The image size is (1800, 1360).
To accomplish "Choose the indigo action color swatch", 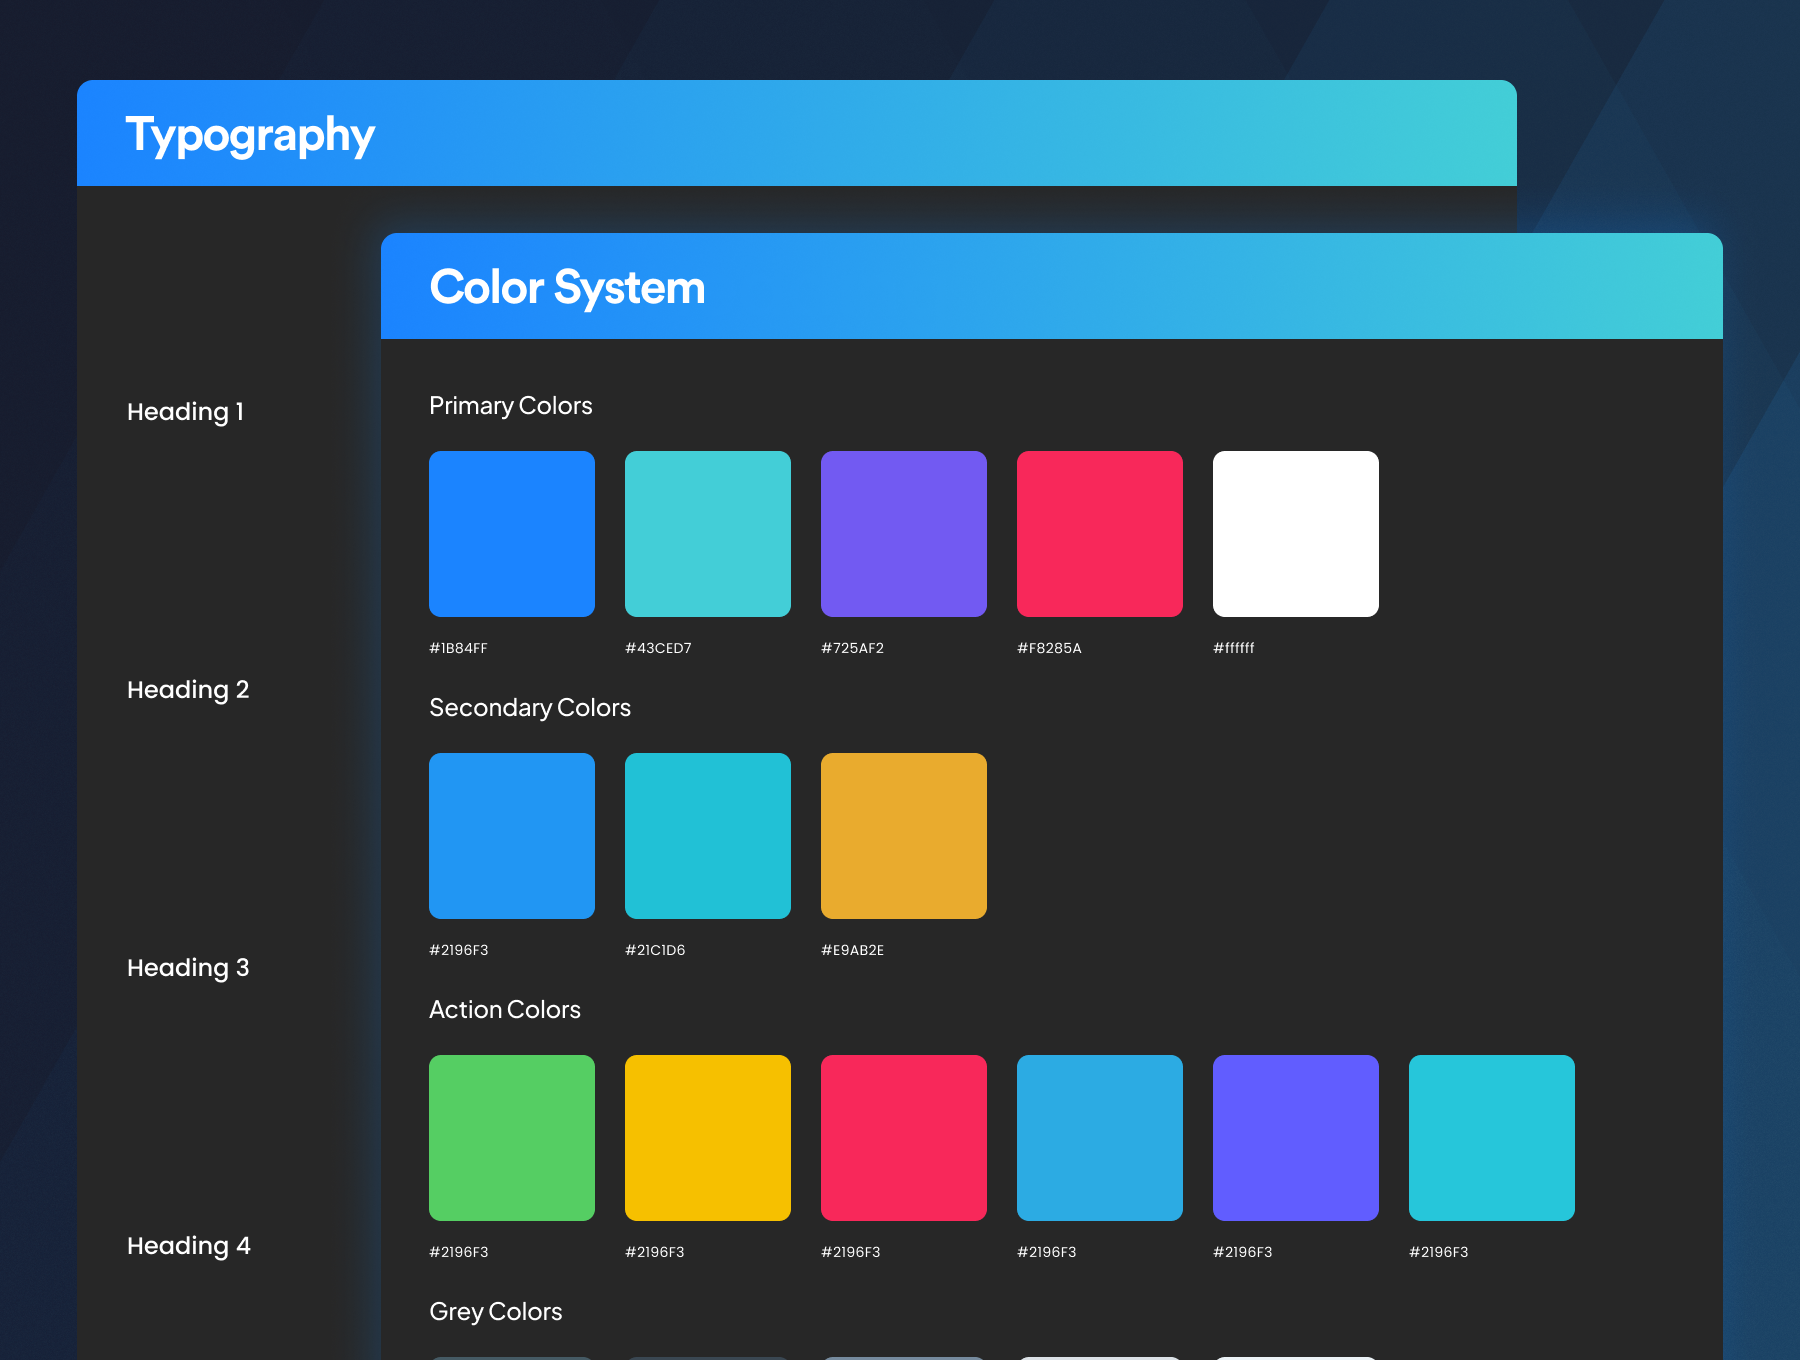I will click(1296, 1138).
